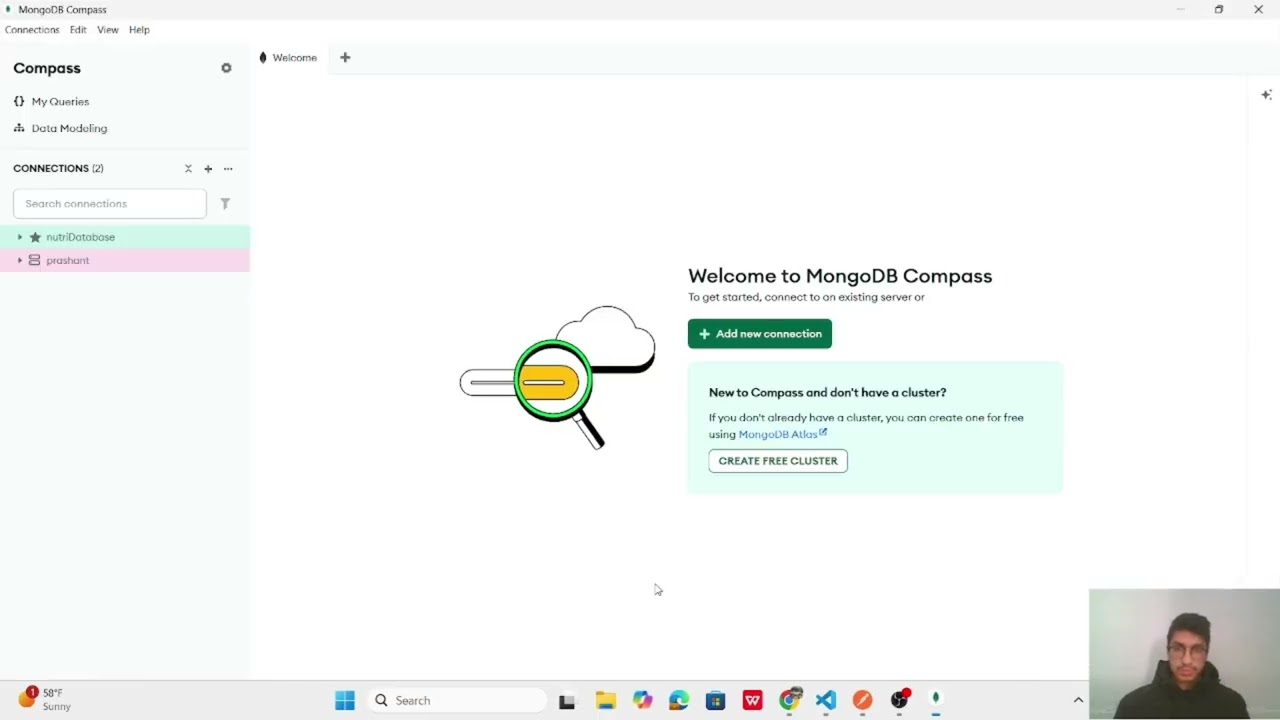Focus the Search connections field

(x=110, y=203)
